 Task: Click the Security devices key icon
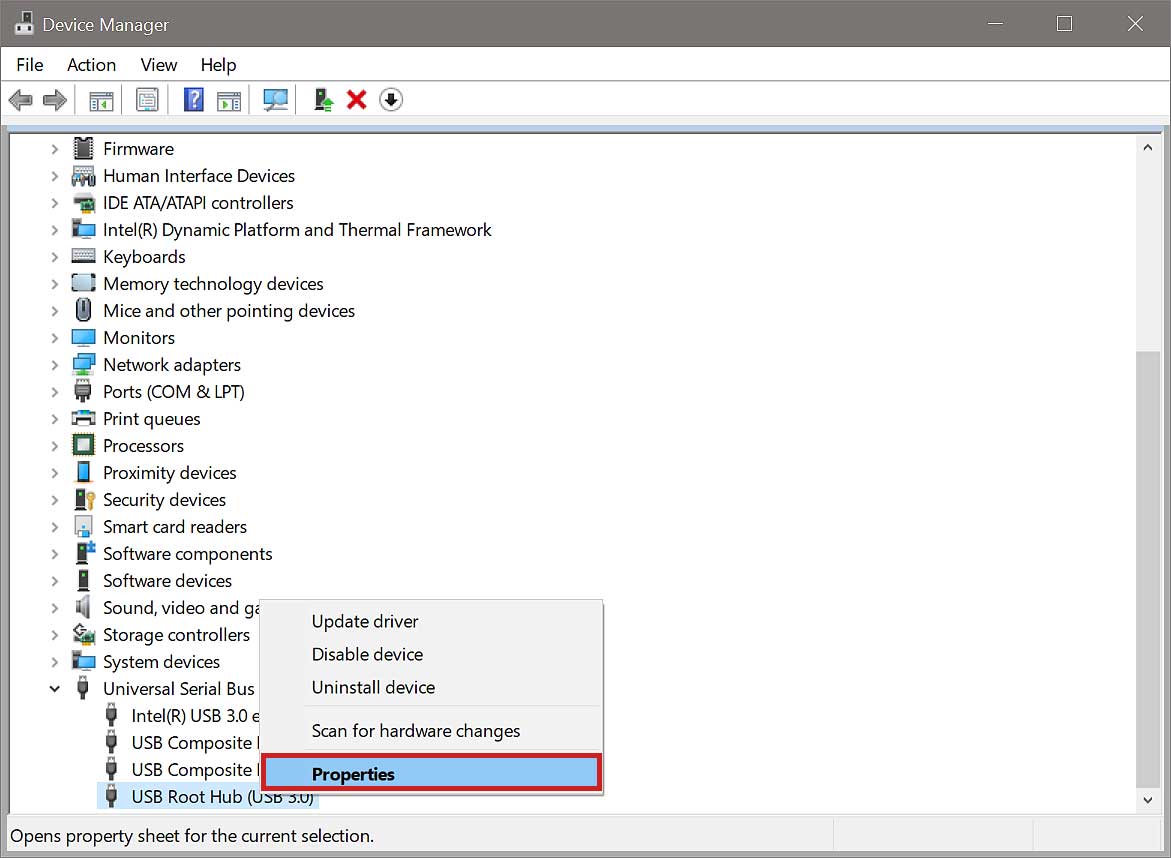click(x=84, y=500)
